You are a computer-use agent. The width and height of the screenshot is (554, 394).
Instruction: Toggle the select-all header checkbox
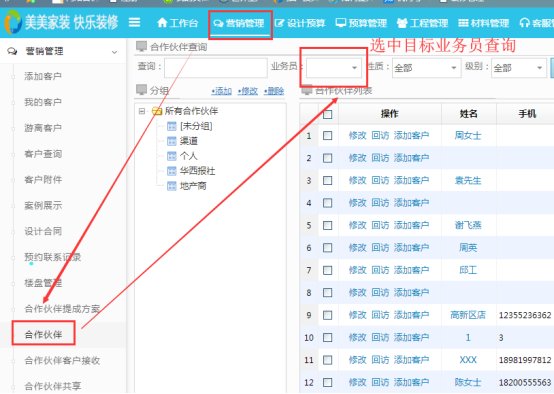pos(328,114)
